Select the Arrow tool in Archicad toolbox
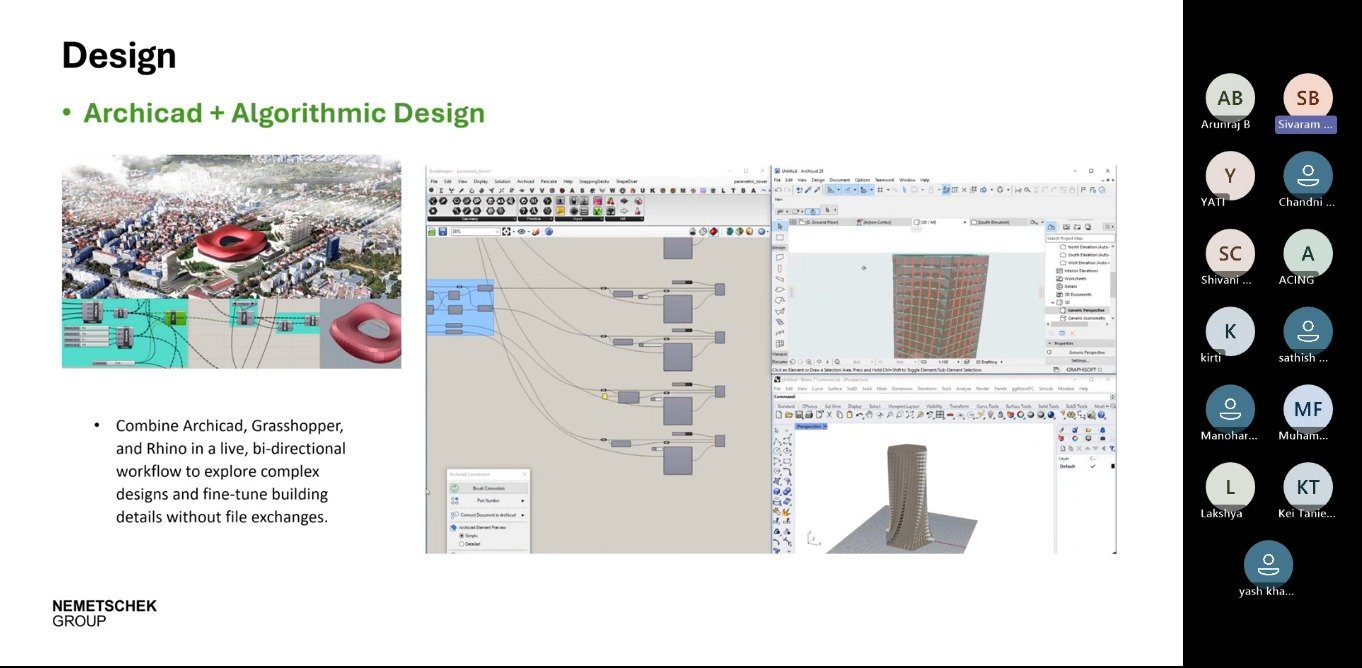This screenshot has height=668, width=1362. tap(779, 227)
